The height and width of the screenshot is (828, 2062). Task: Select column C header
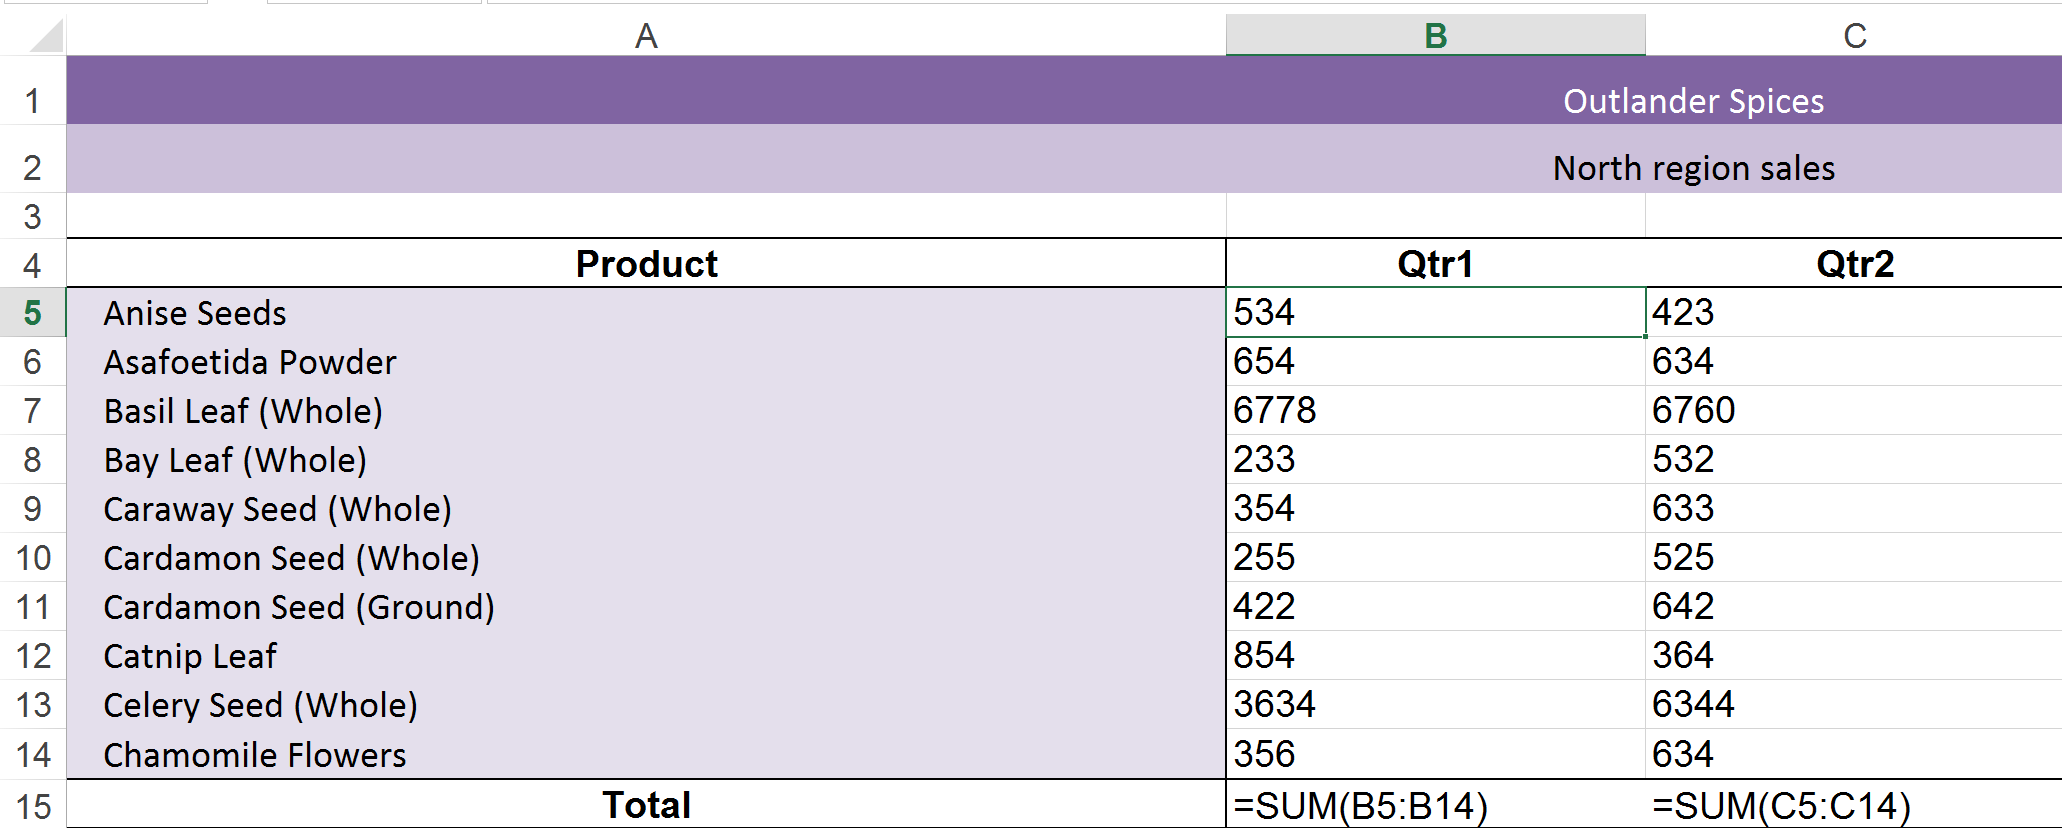pos(1854,36)
